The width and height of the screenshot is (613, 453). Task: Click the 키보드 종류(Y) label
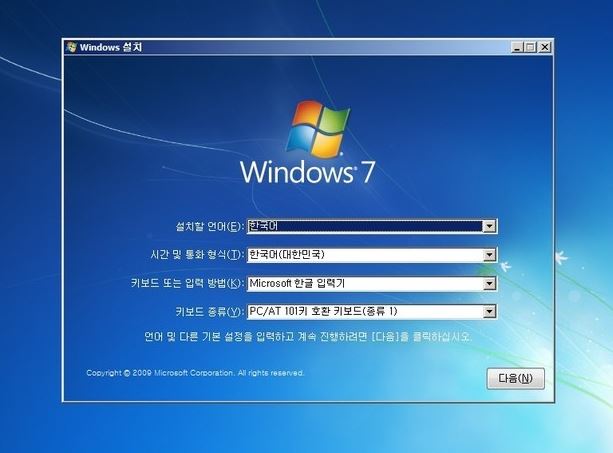(210, 312)
